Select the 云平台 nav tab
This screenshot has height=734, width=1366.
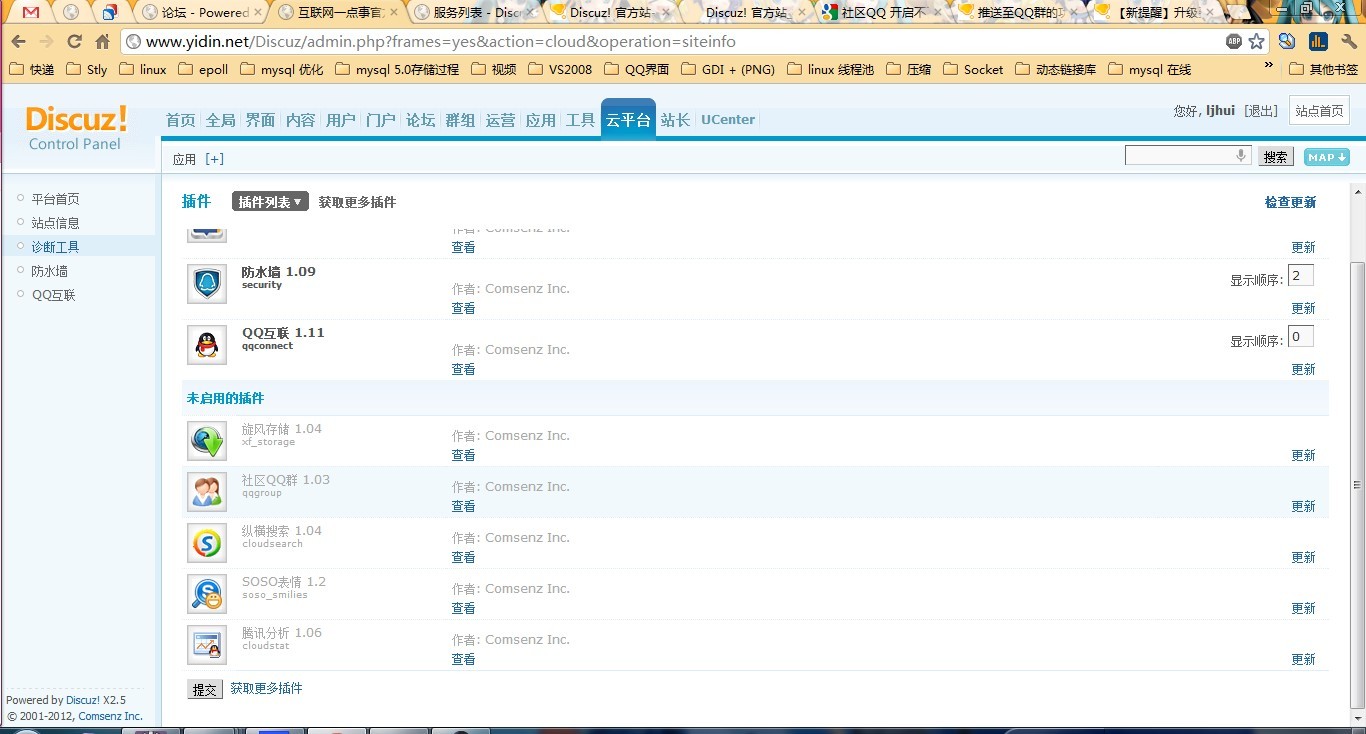(x=628, y=120)
